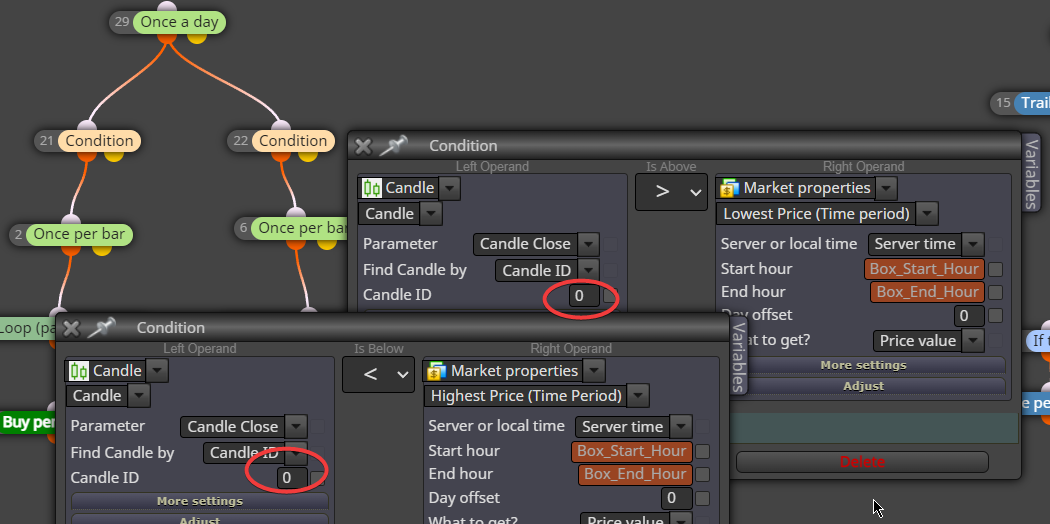1050x524 pixels.
Task: Pin the upper Condition dialog
Action: coord(394,146)
